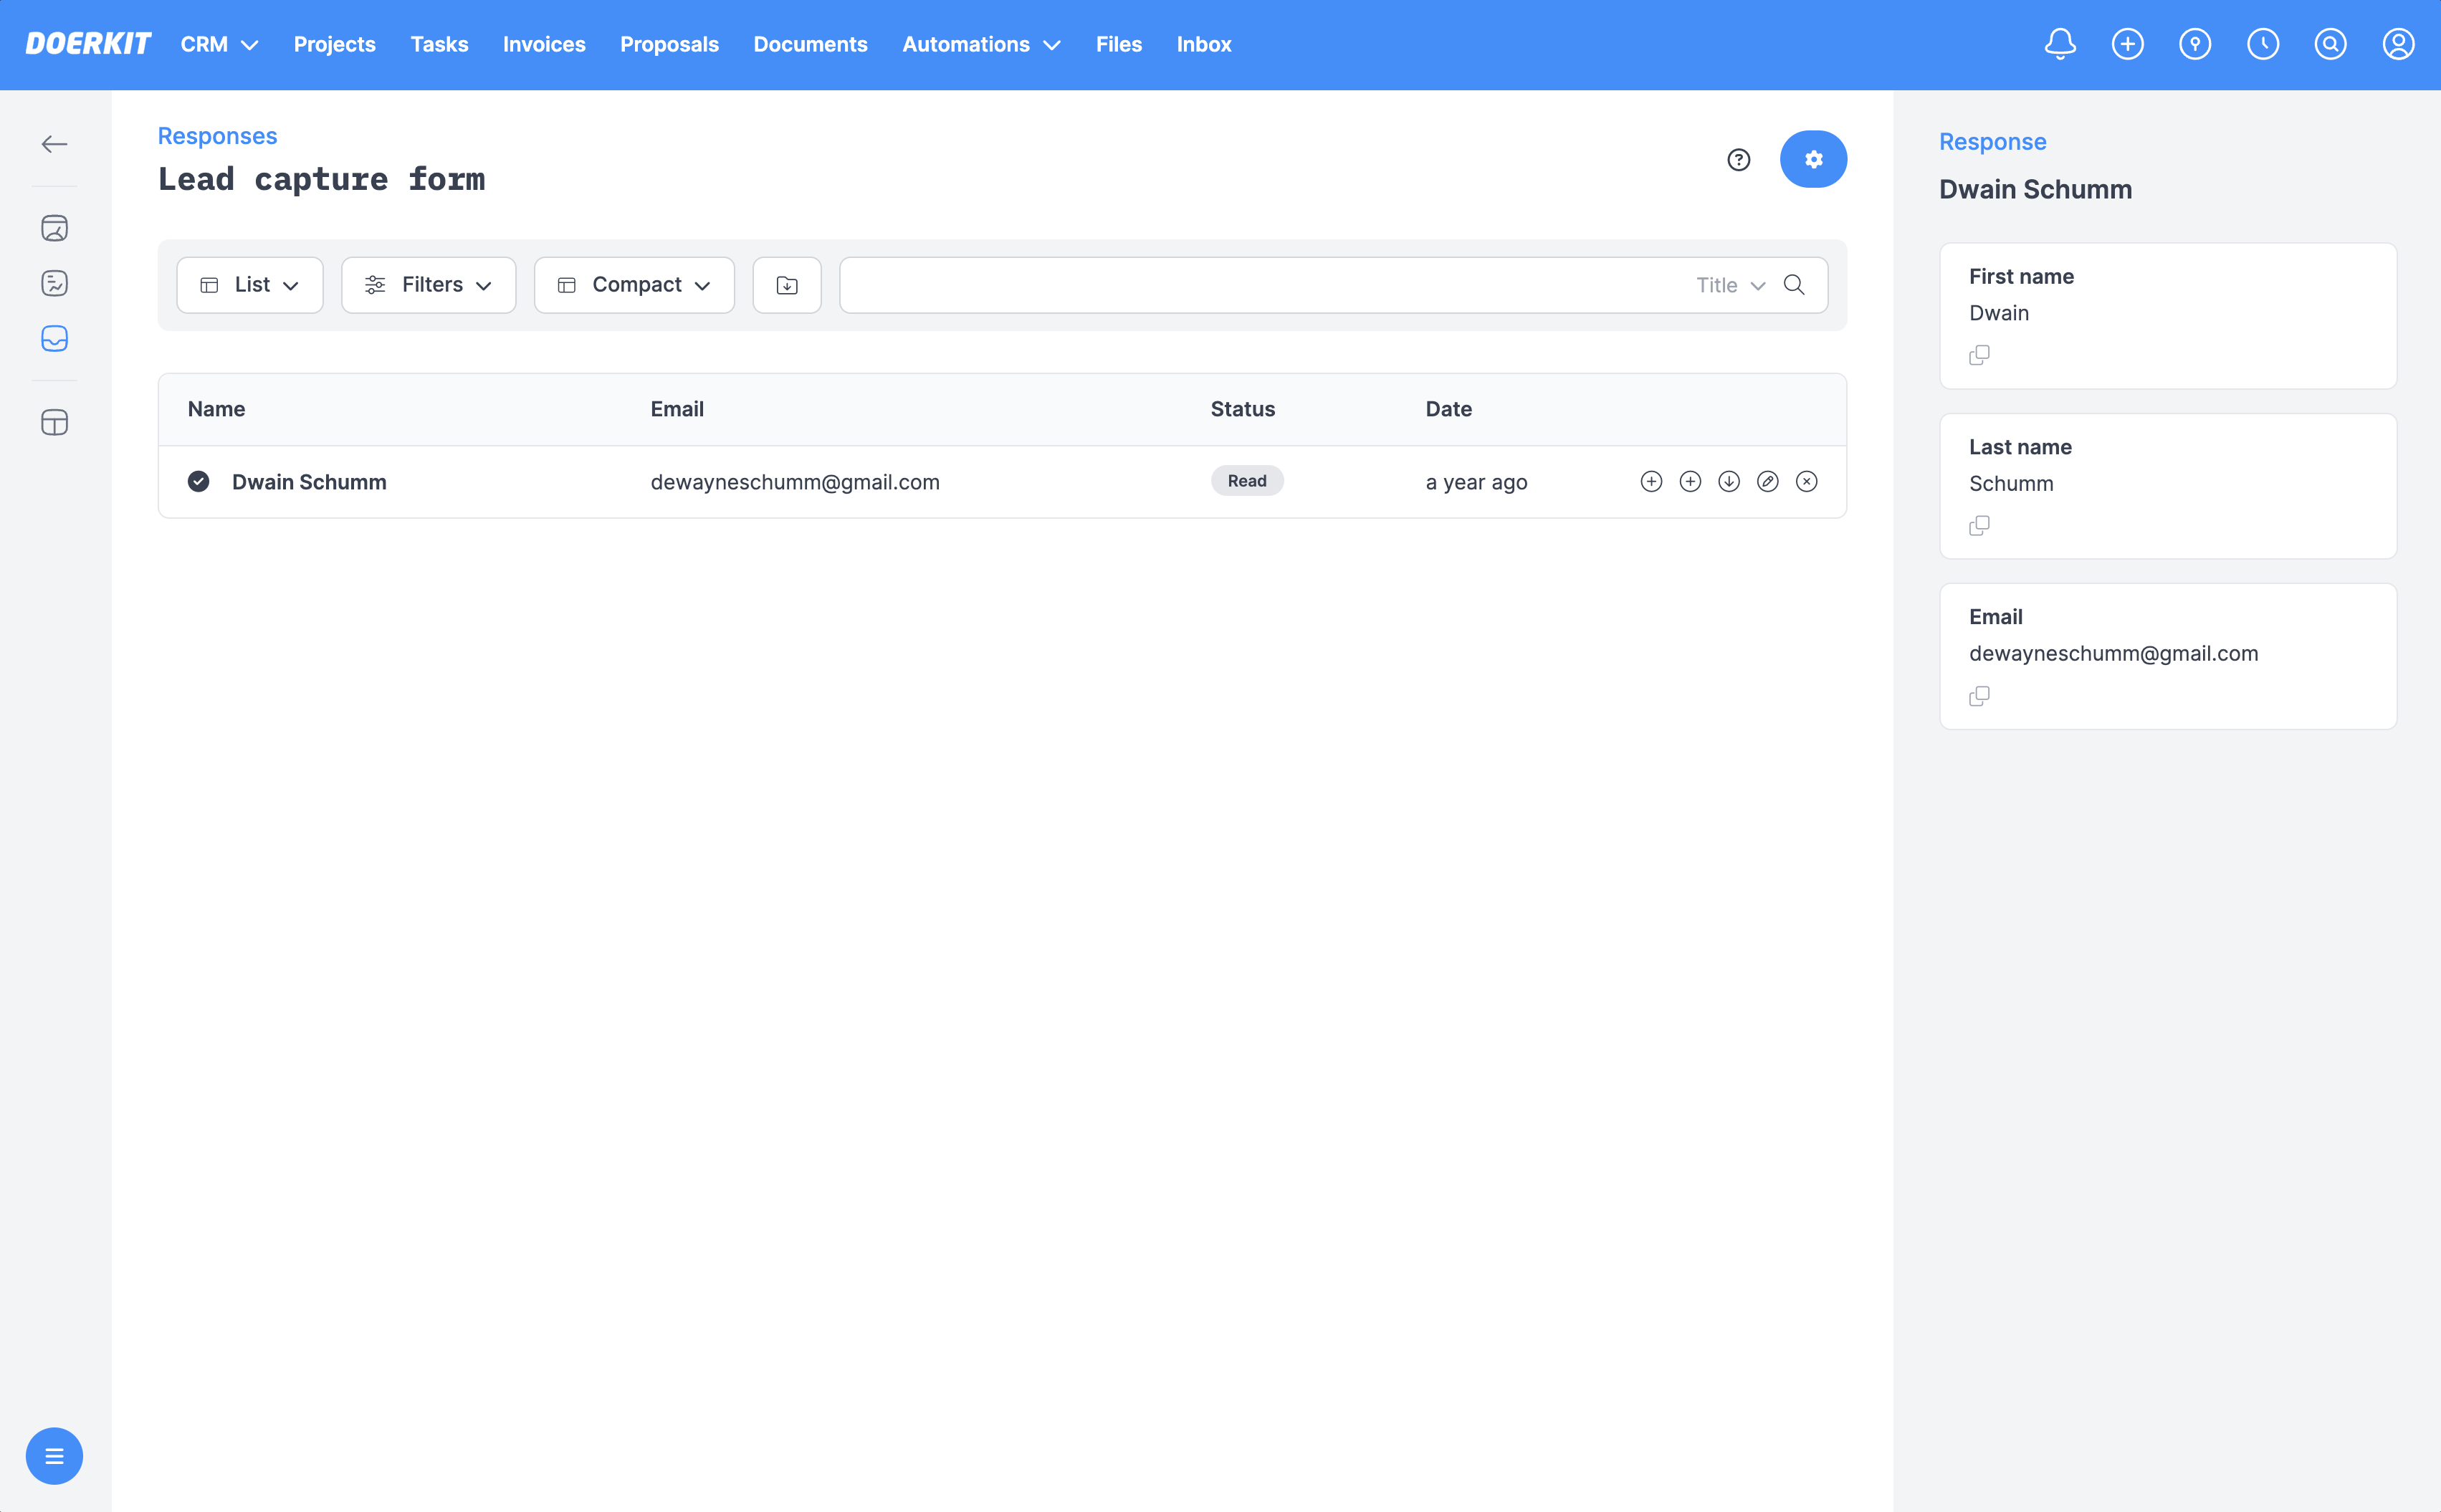
Task: Expand the Title search-field selector
Action: click(x=1730, y=285)
